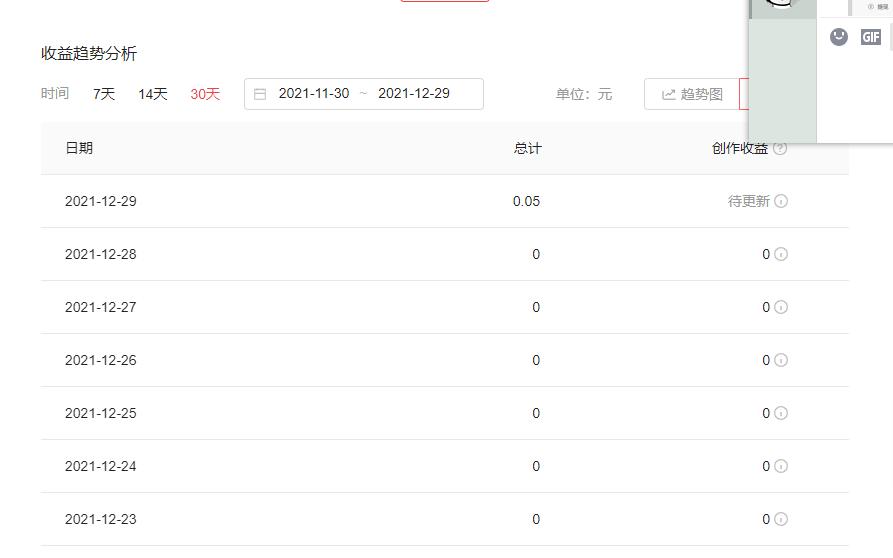Click the 2021-12-29 date cell
The width and height of the screenshot is (893, 558).
[101, 201]
